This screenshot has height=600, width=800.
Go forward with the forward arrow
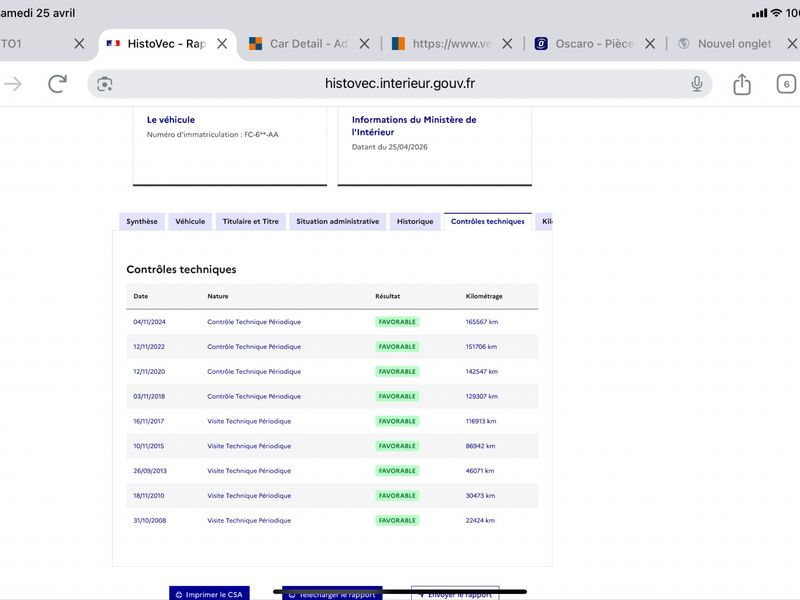13,84
